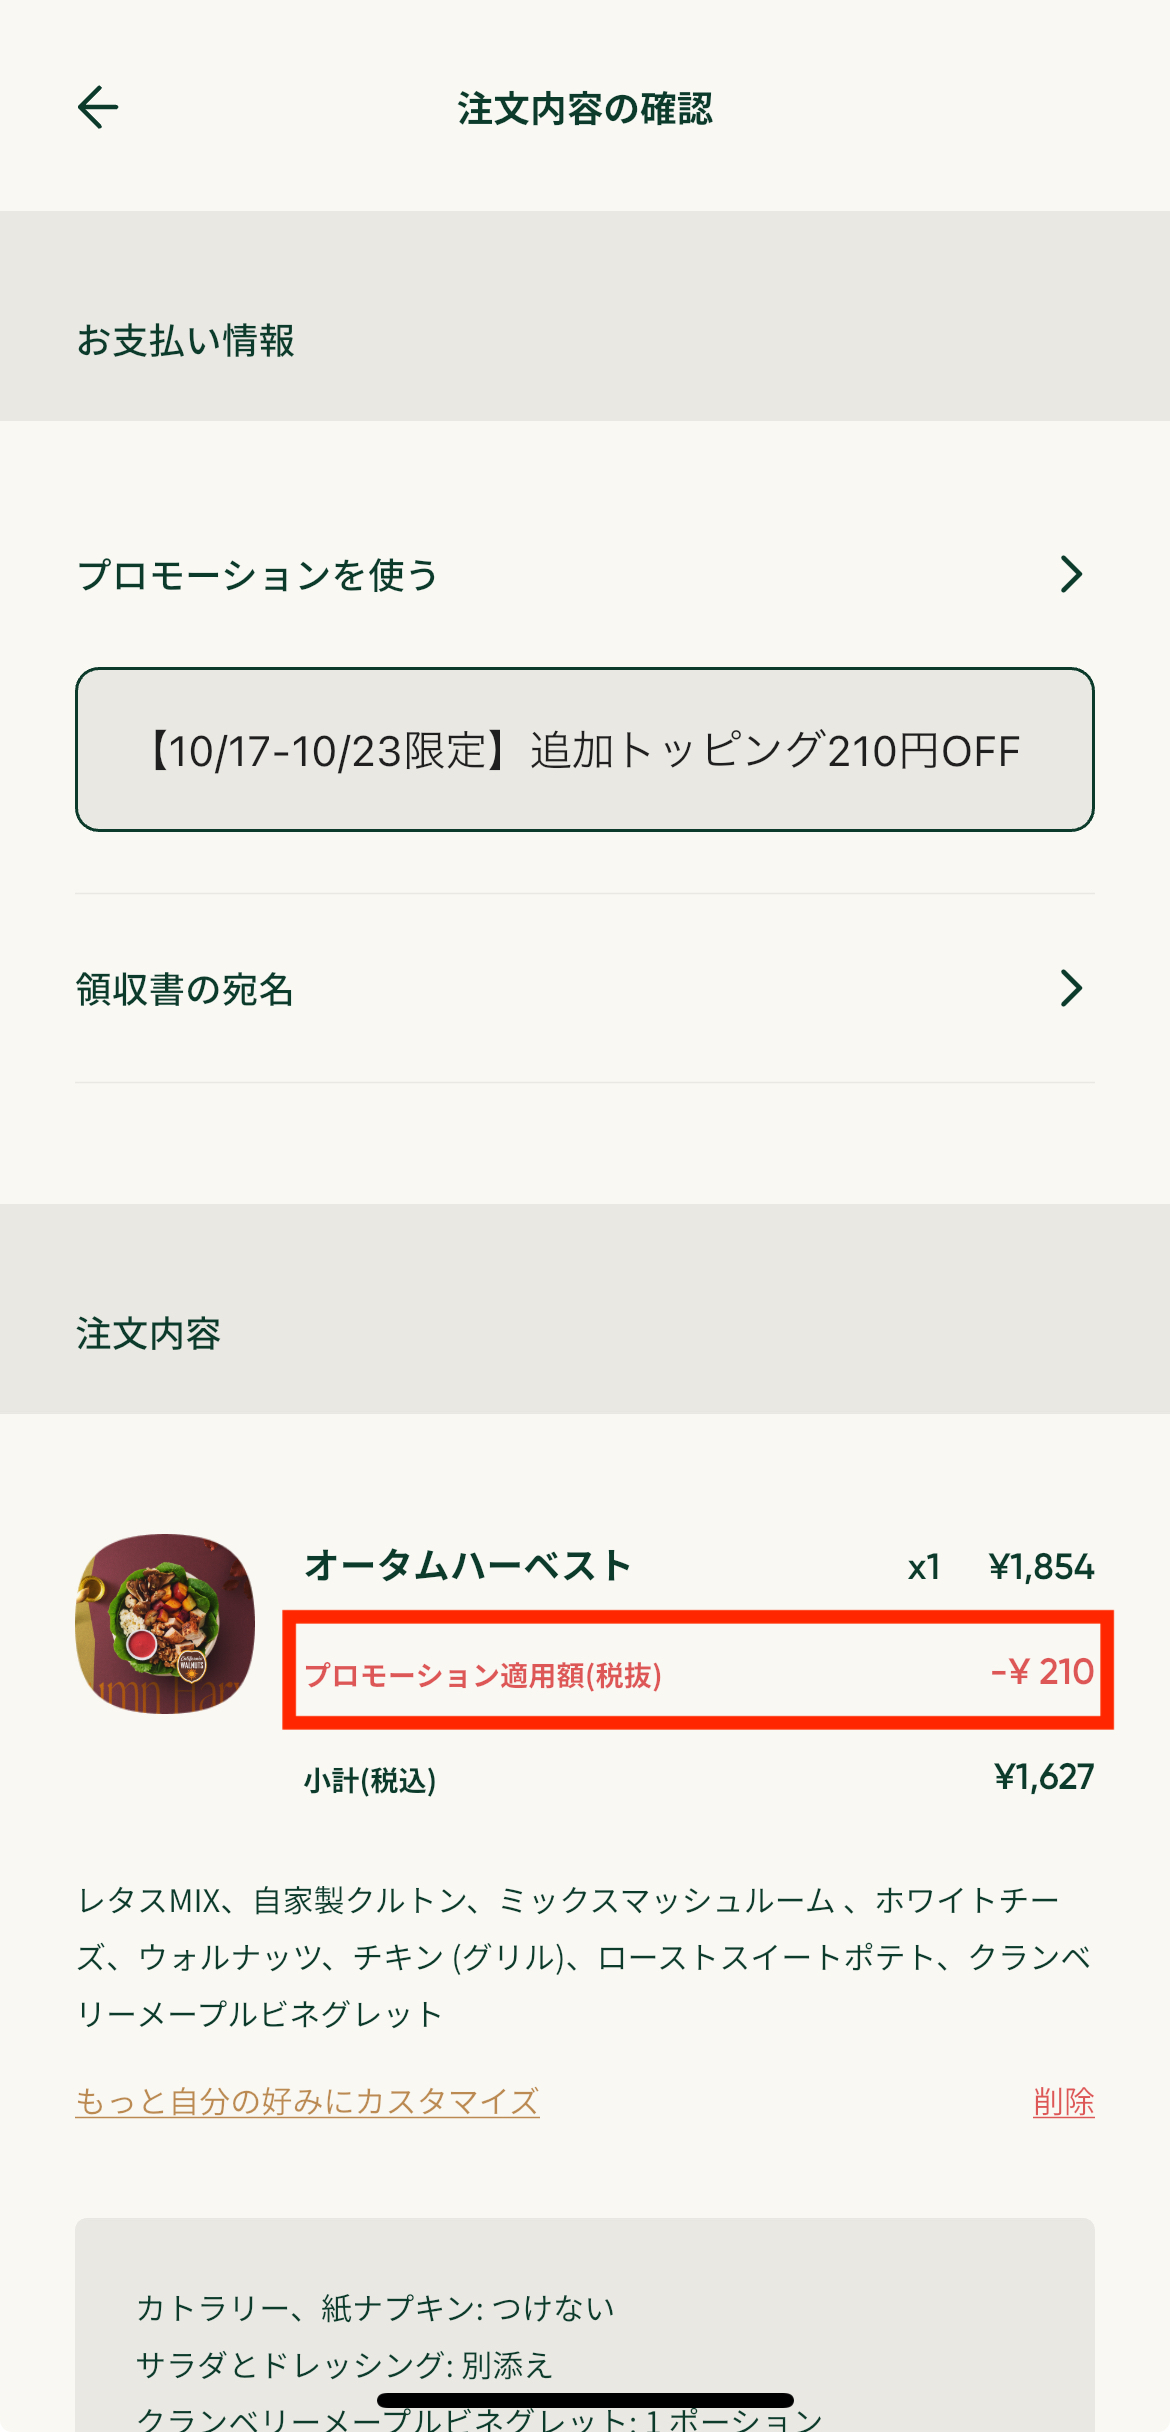Tap the x1 quantity indicator
Viewport: 1170px width, 2432px height.
(924, 1567)
